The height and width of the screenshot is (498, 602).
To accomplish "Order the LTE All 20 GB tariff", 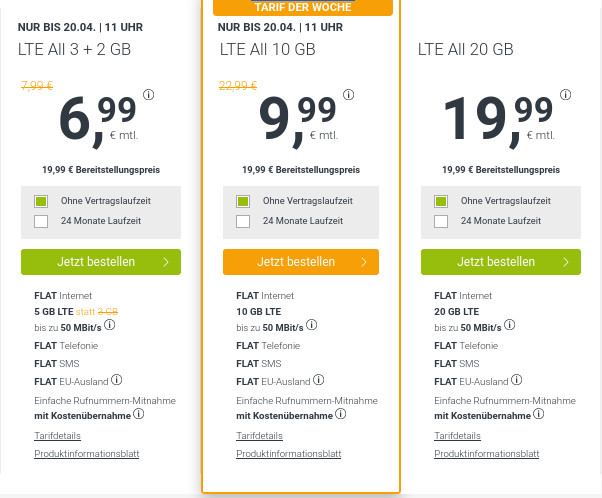I will click(x=501, y=262).
